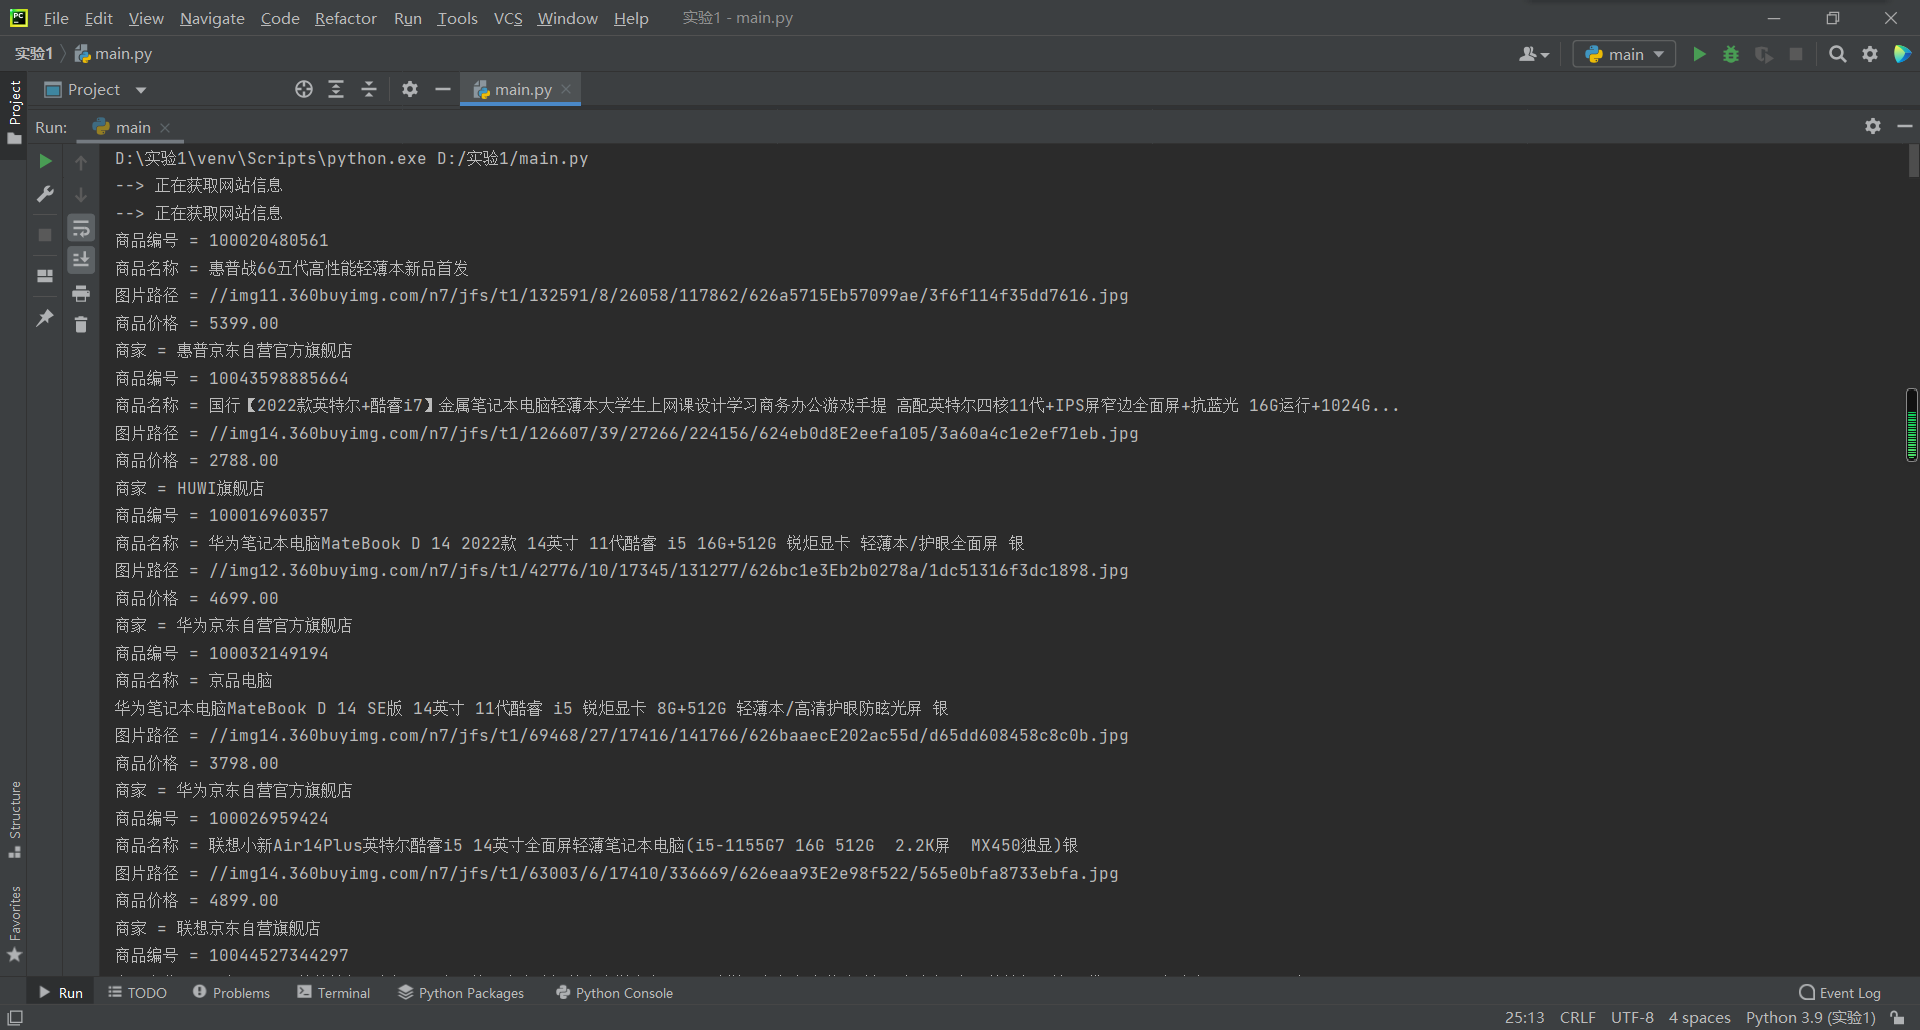Start debugging with the bug icon
The height and width of the screenshot is (1030, 1920).
click(x=1731, y=54)
